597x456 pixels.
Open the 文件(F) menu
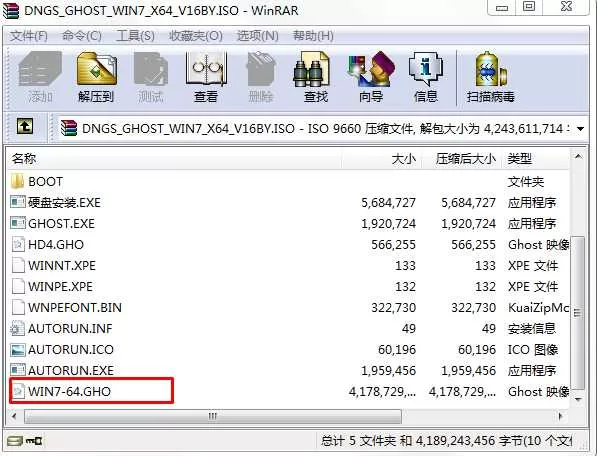point(29,36)
